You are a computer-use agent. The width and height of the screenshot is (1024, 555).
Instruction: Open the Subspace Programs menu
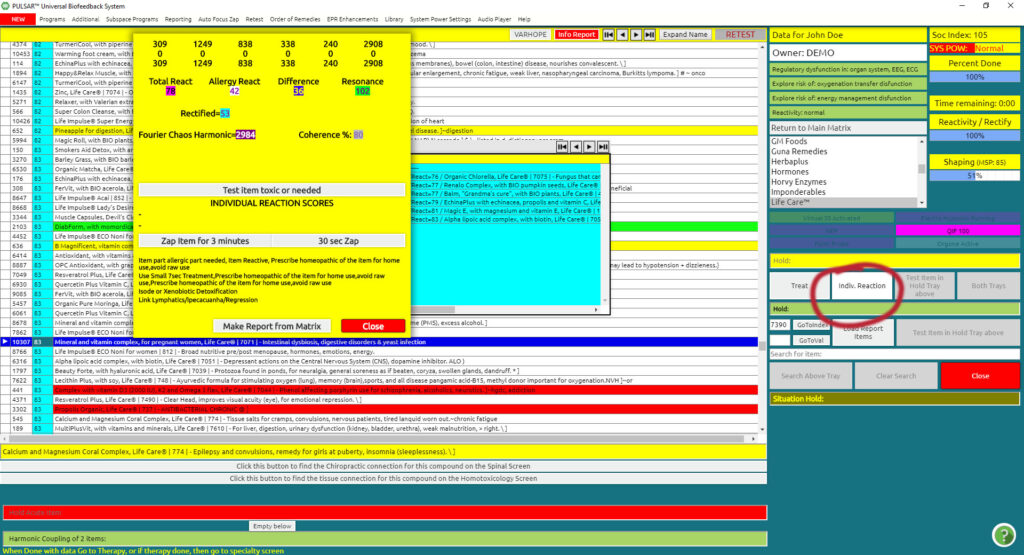(x=132, y=19)
